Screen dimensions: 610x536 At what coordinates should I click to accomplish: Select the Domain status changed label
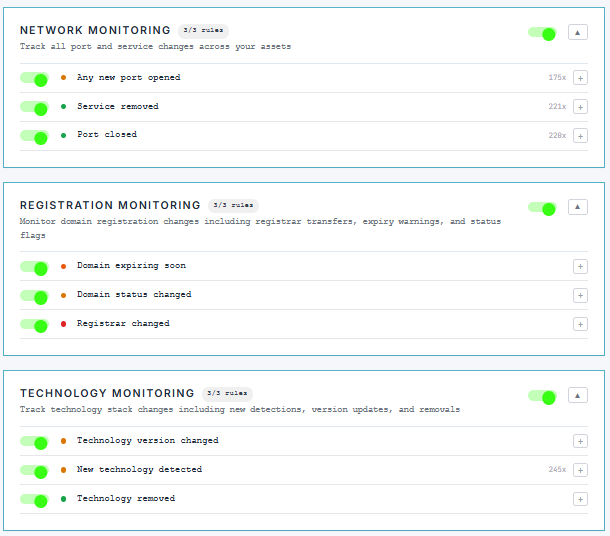click(134, 294)
